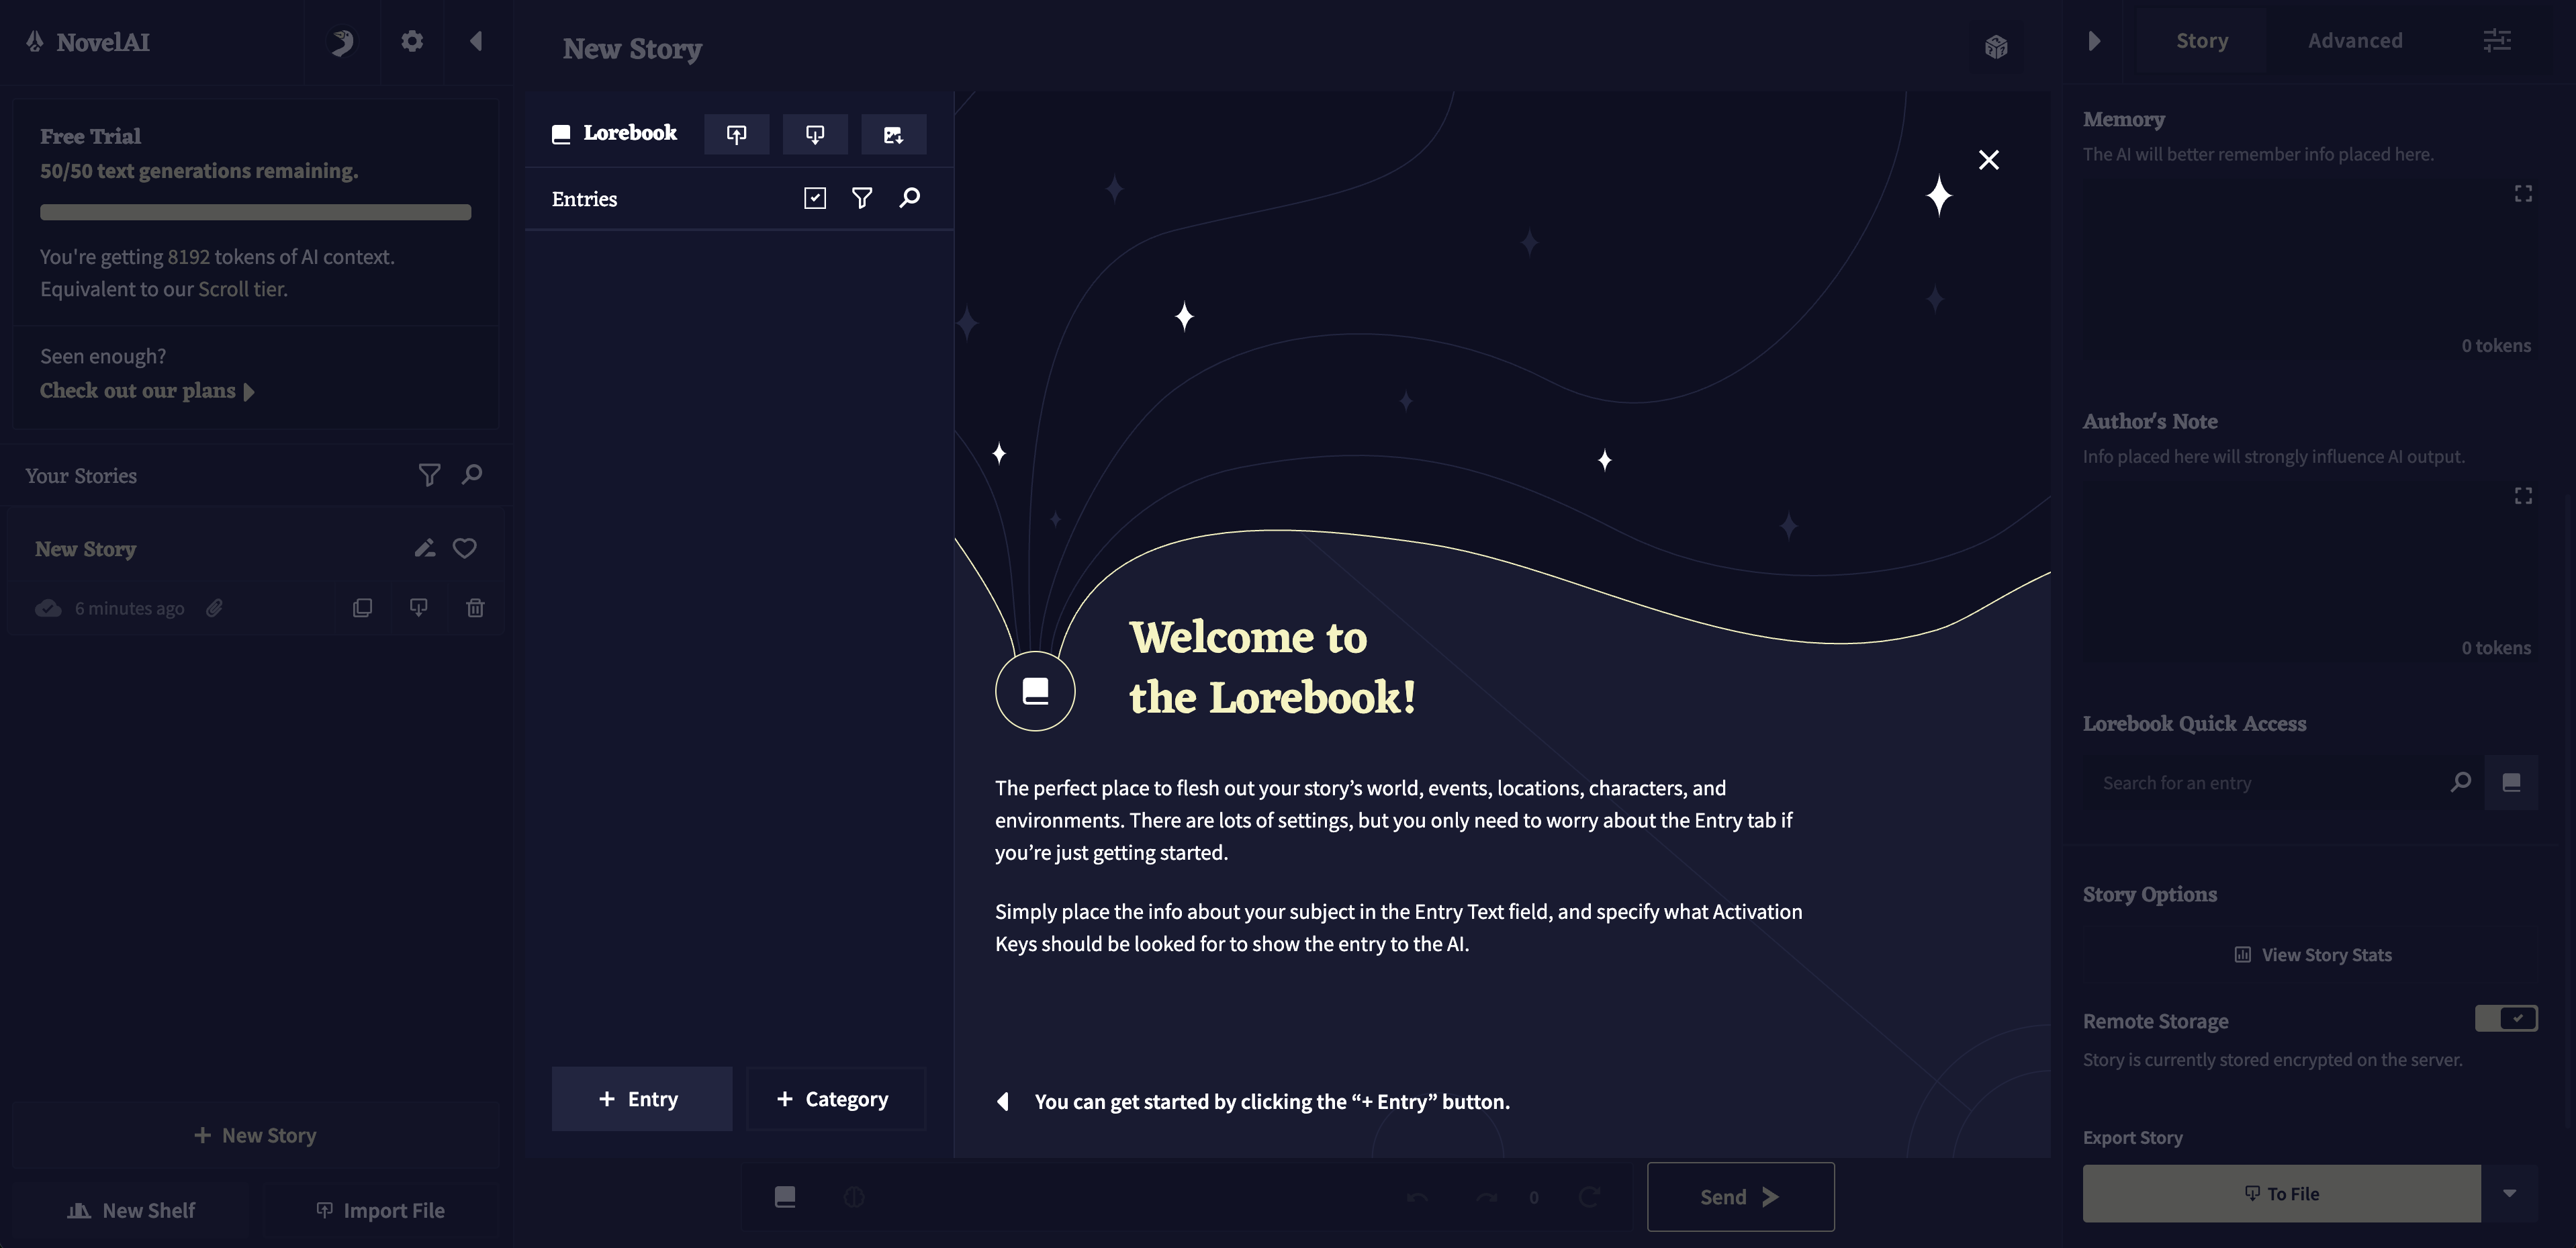Viewport: 2576px width, 1248px height.
Task: Open the export To File dropdown arrow
Action: coord(2509,1193)
